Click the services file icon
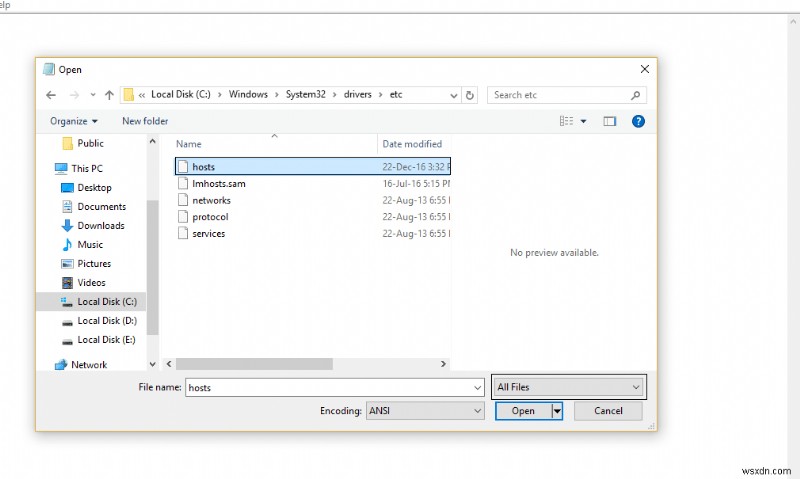Image resolution: width=800 pixels, height=479 pixels. pyautogui.click(x=183, y=233)
